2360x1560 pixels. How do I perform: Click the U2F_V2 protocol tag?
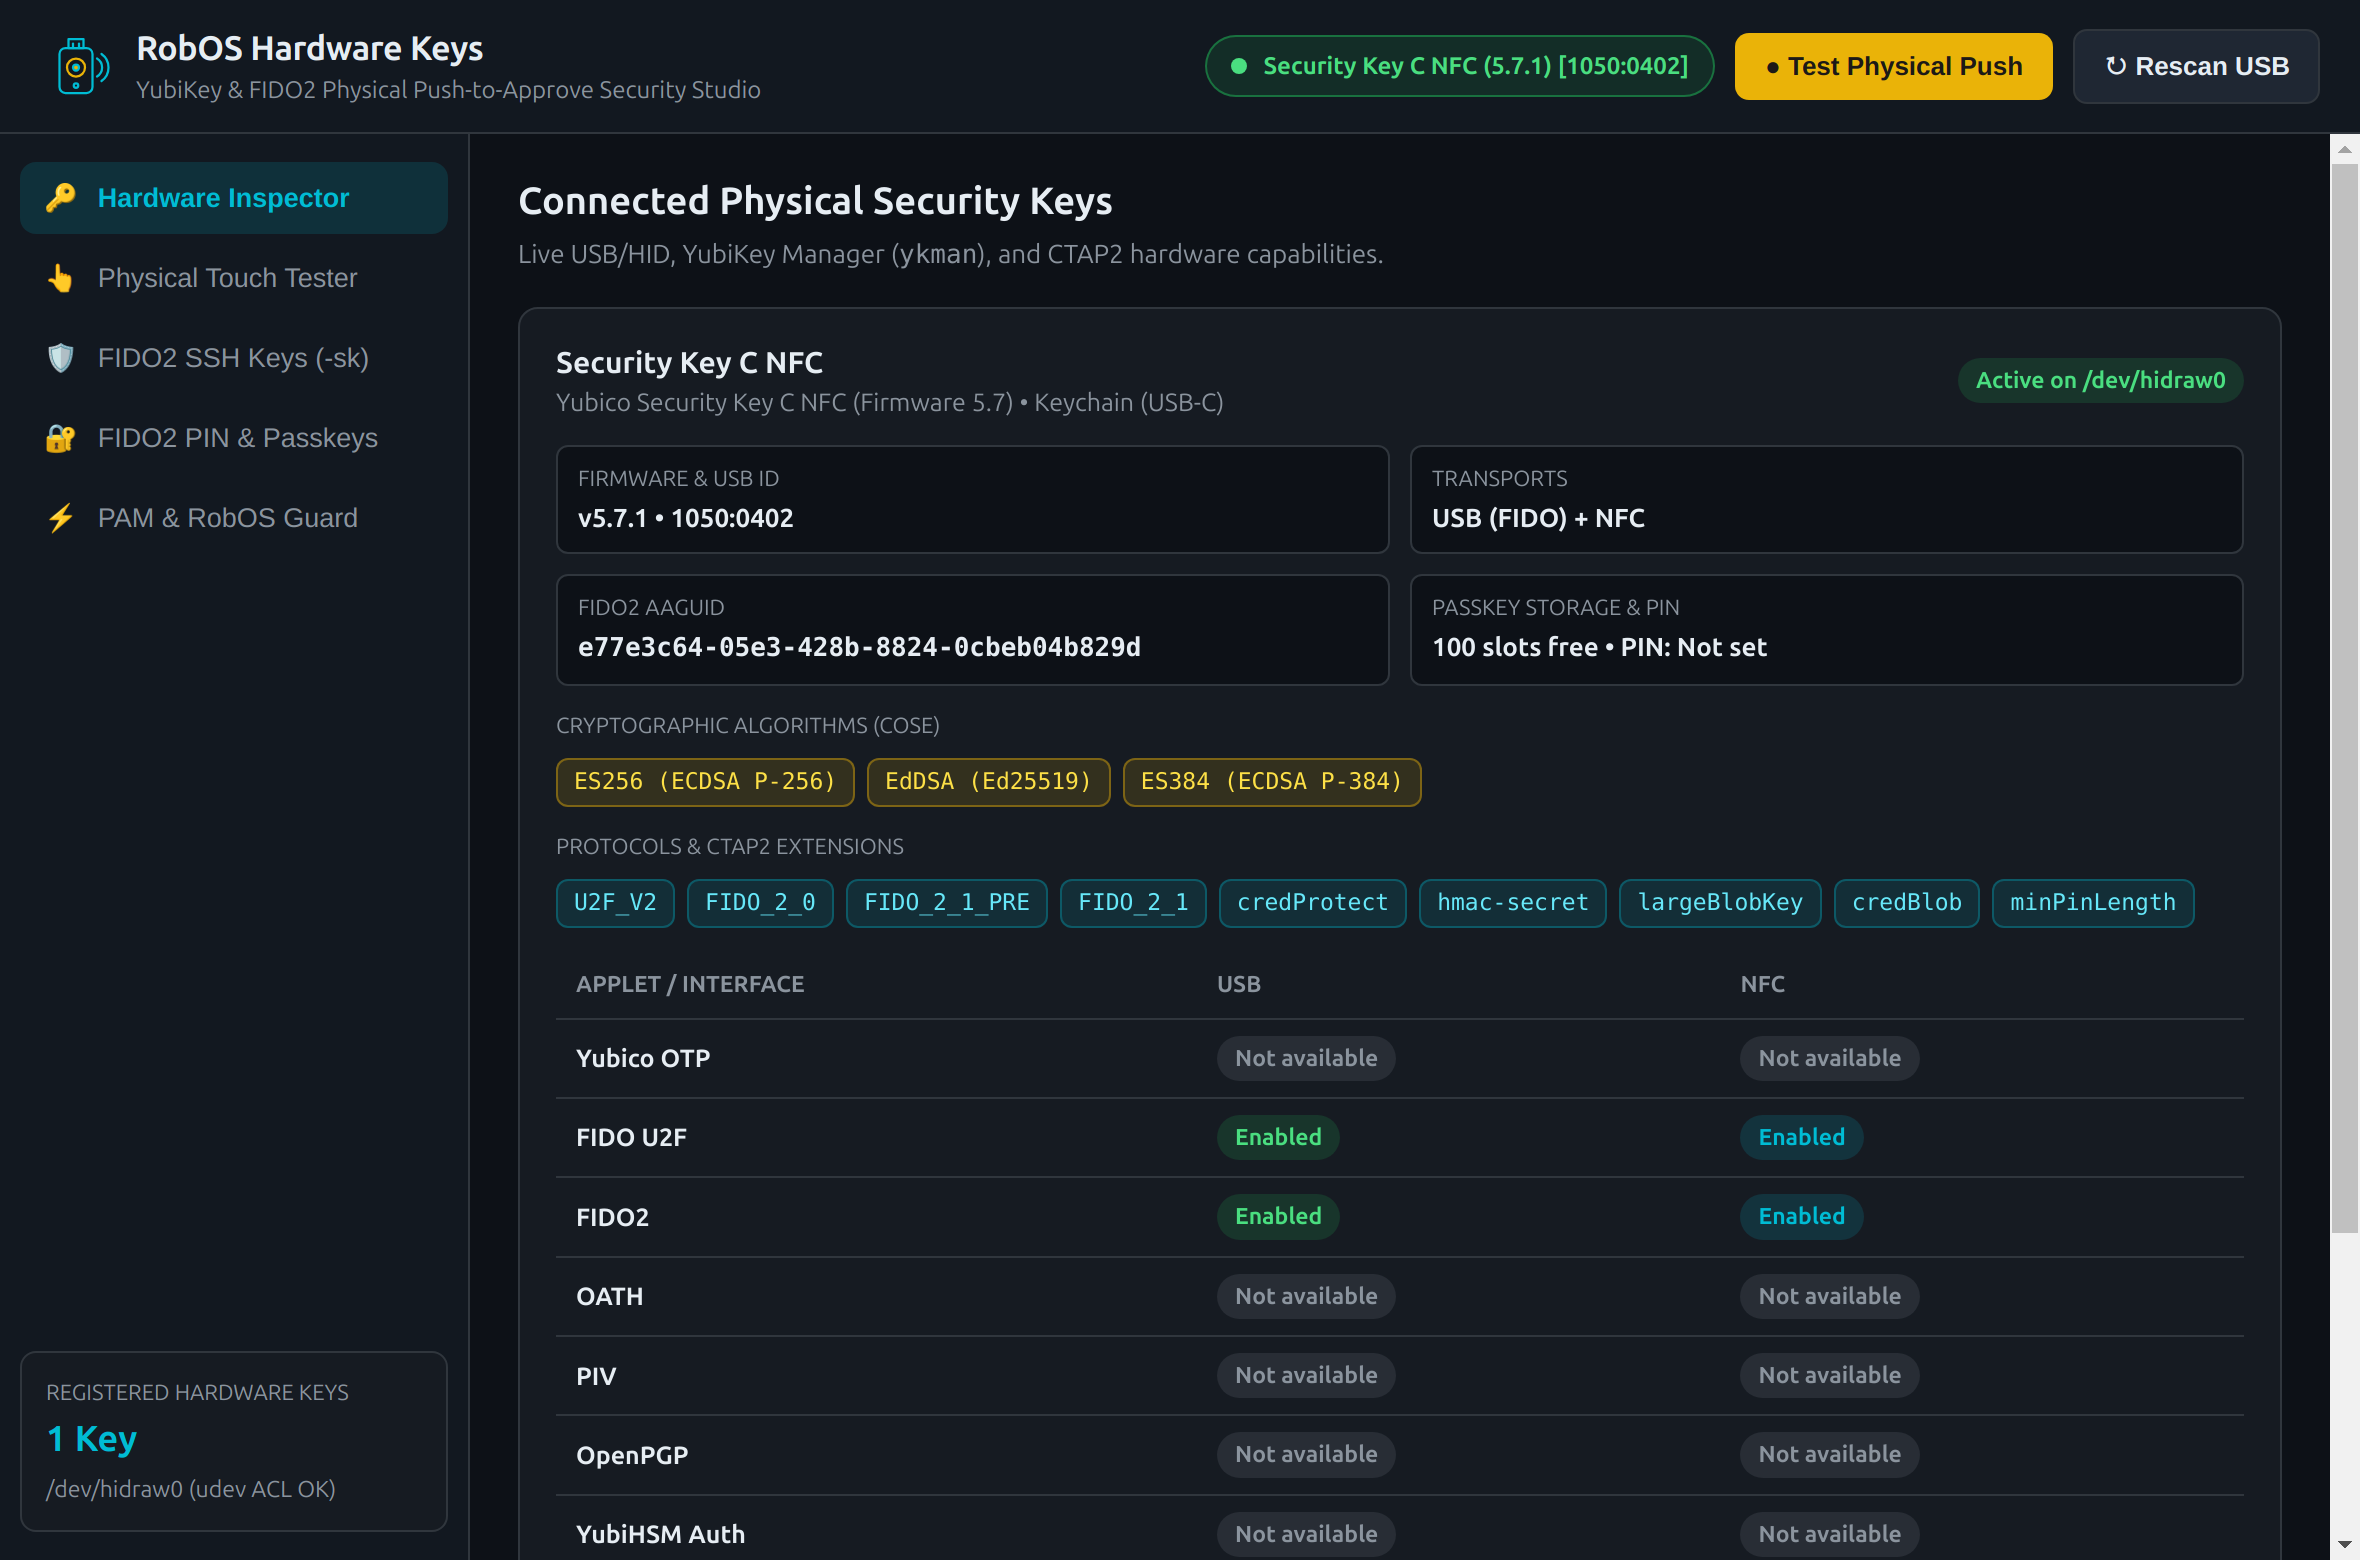[x=615, y=903]
